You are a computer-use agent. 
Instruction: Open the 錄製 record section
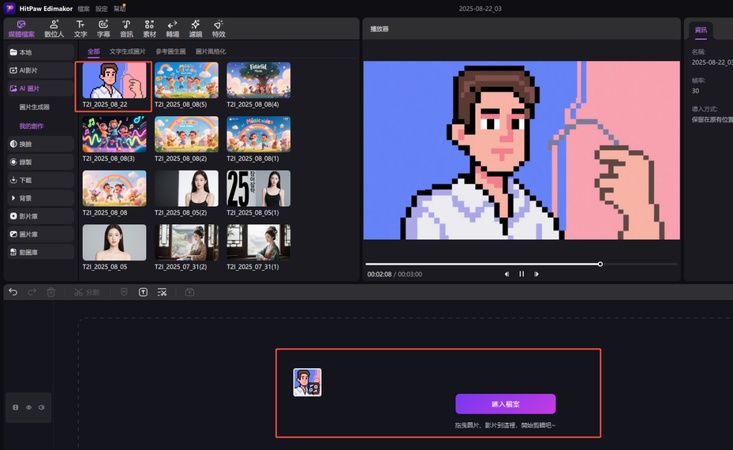click(x=41, y=162)
